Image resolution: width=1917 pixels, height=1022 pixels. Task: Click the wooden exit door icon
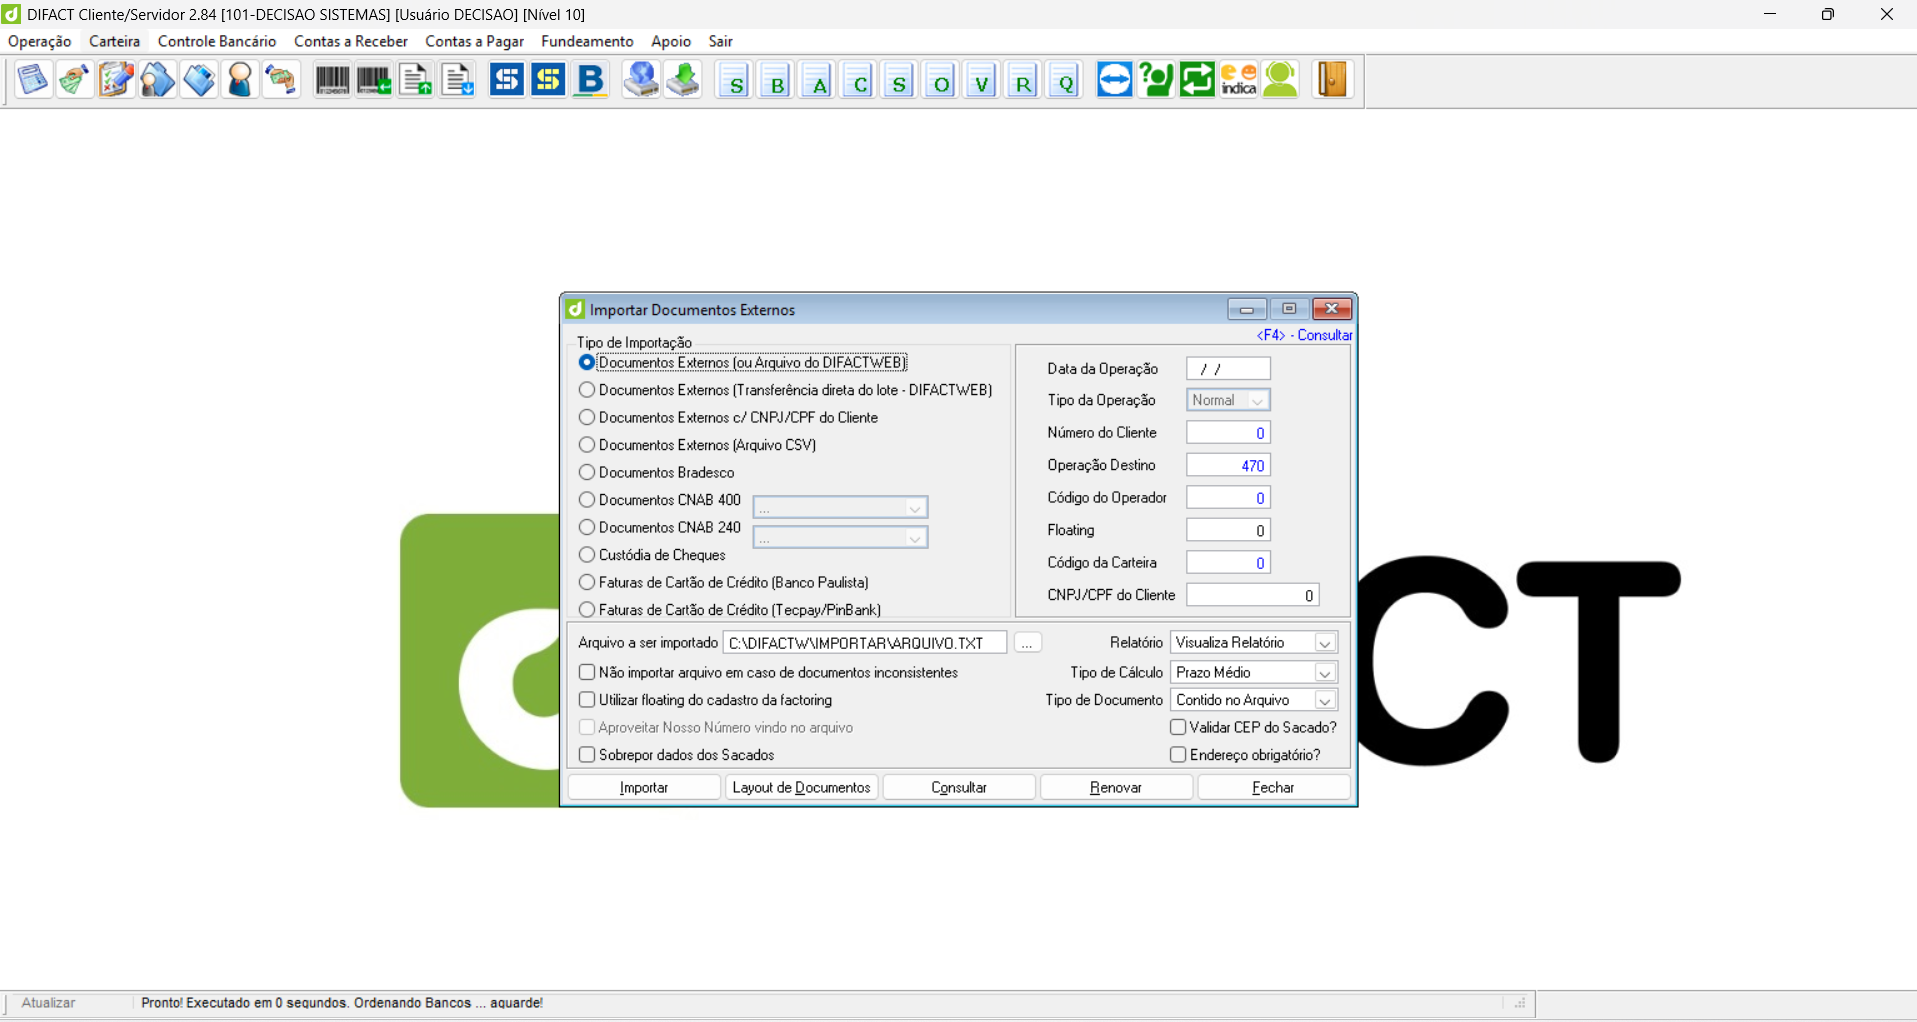[x=1332, y=79]
